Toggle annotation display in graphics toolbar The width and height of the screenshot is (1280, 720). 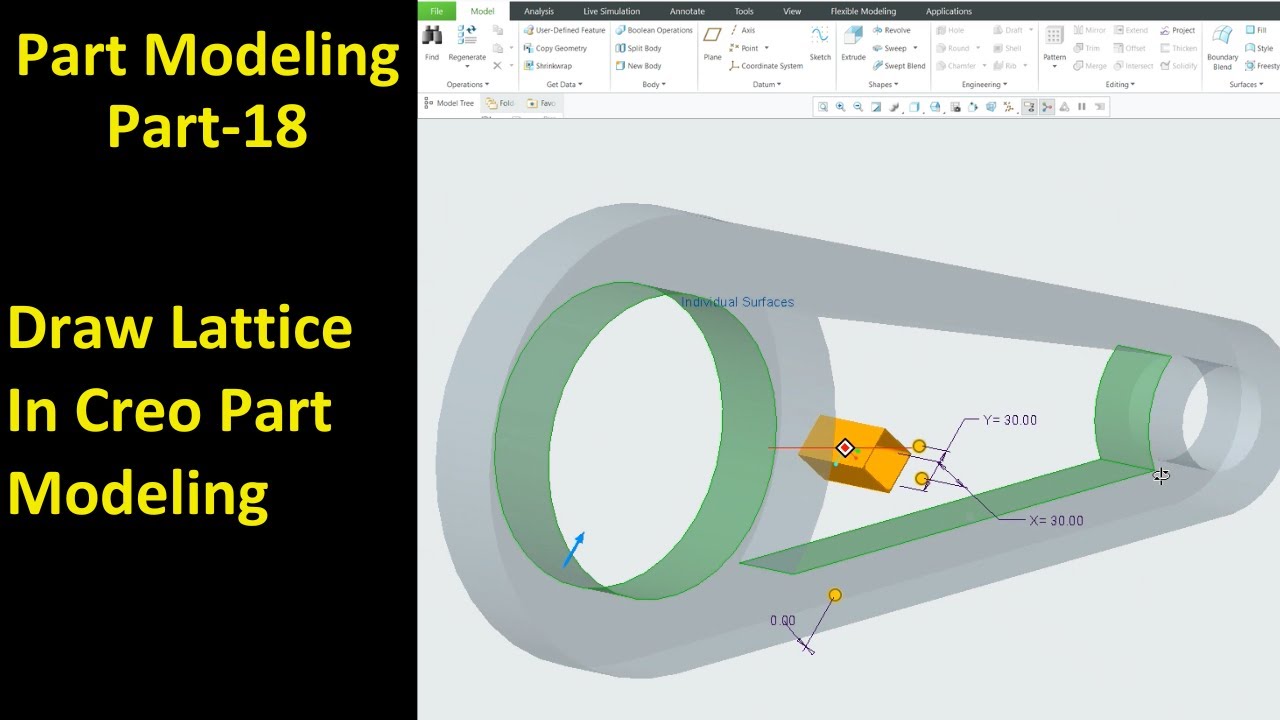(x=1029, y=107)
